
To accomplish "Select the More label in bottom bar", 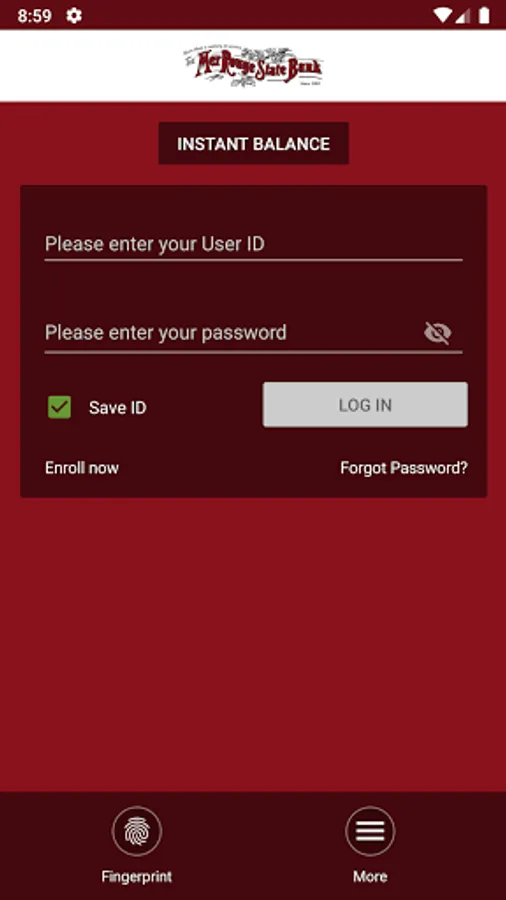I will pos(370,876).
